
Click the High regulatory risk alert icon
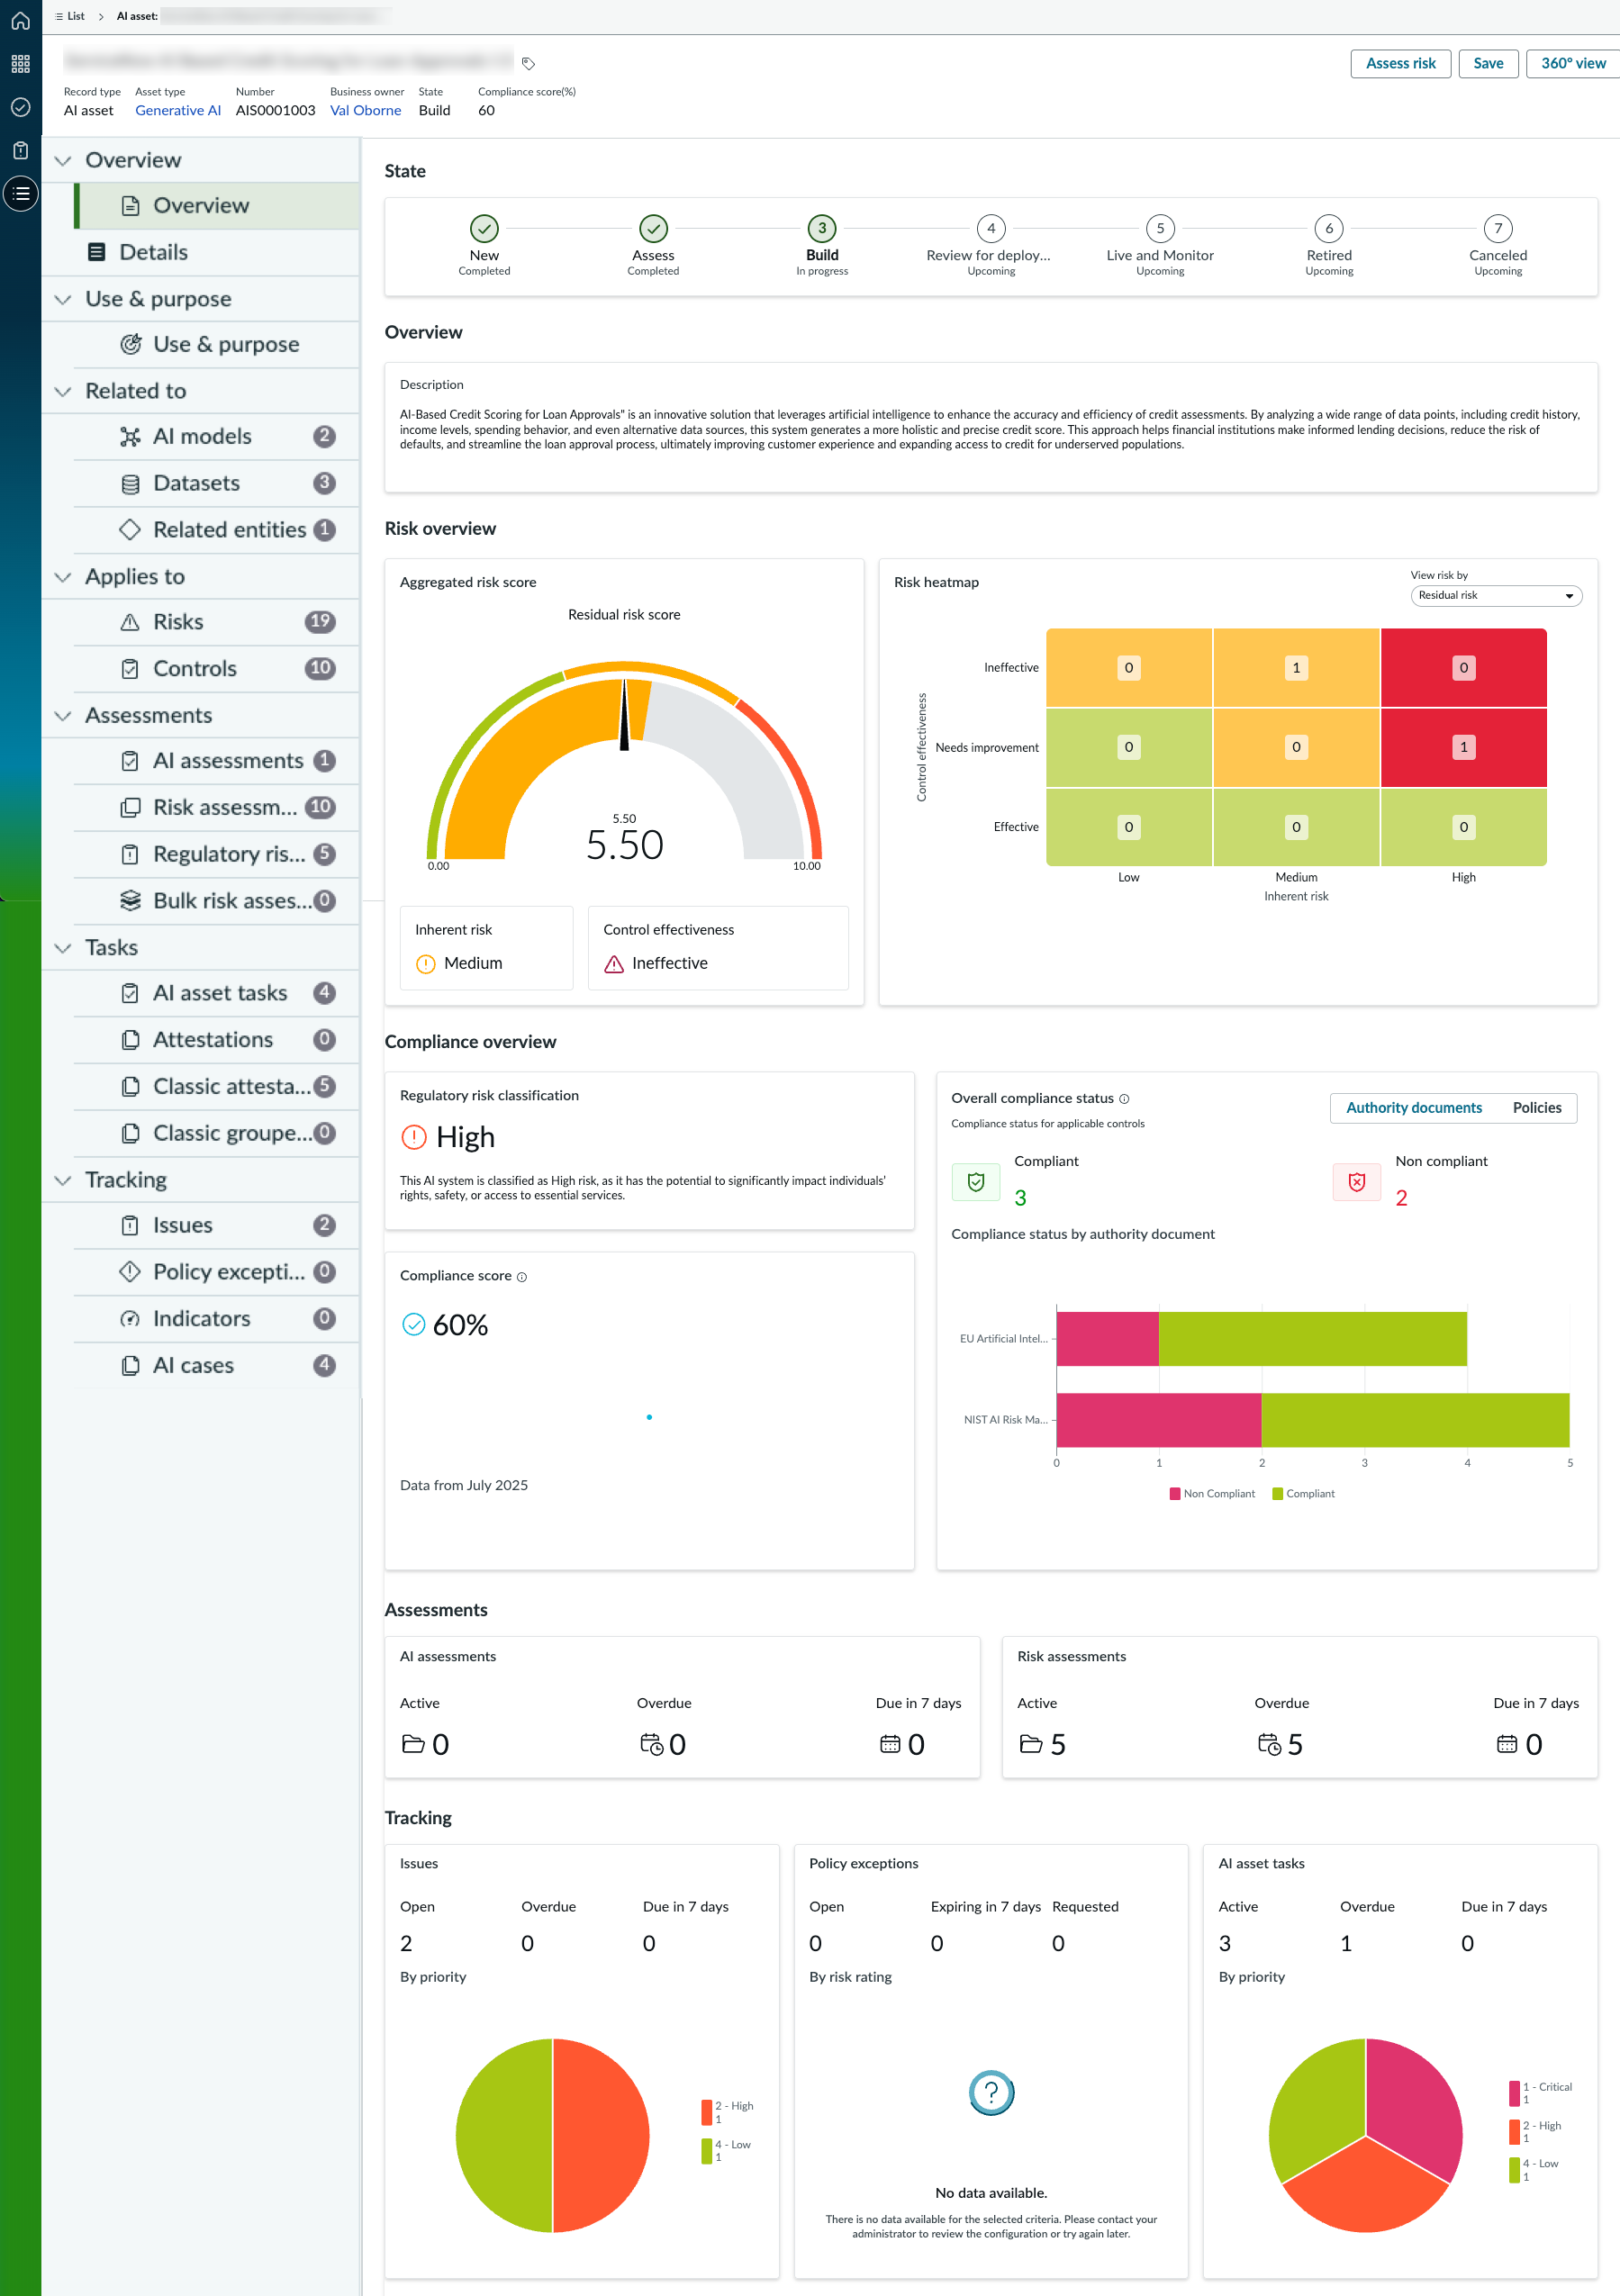[413, 1137]
